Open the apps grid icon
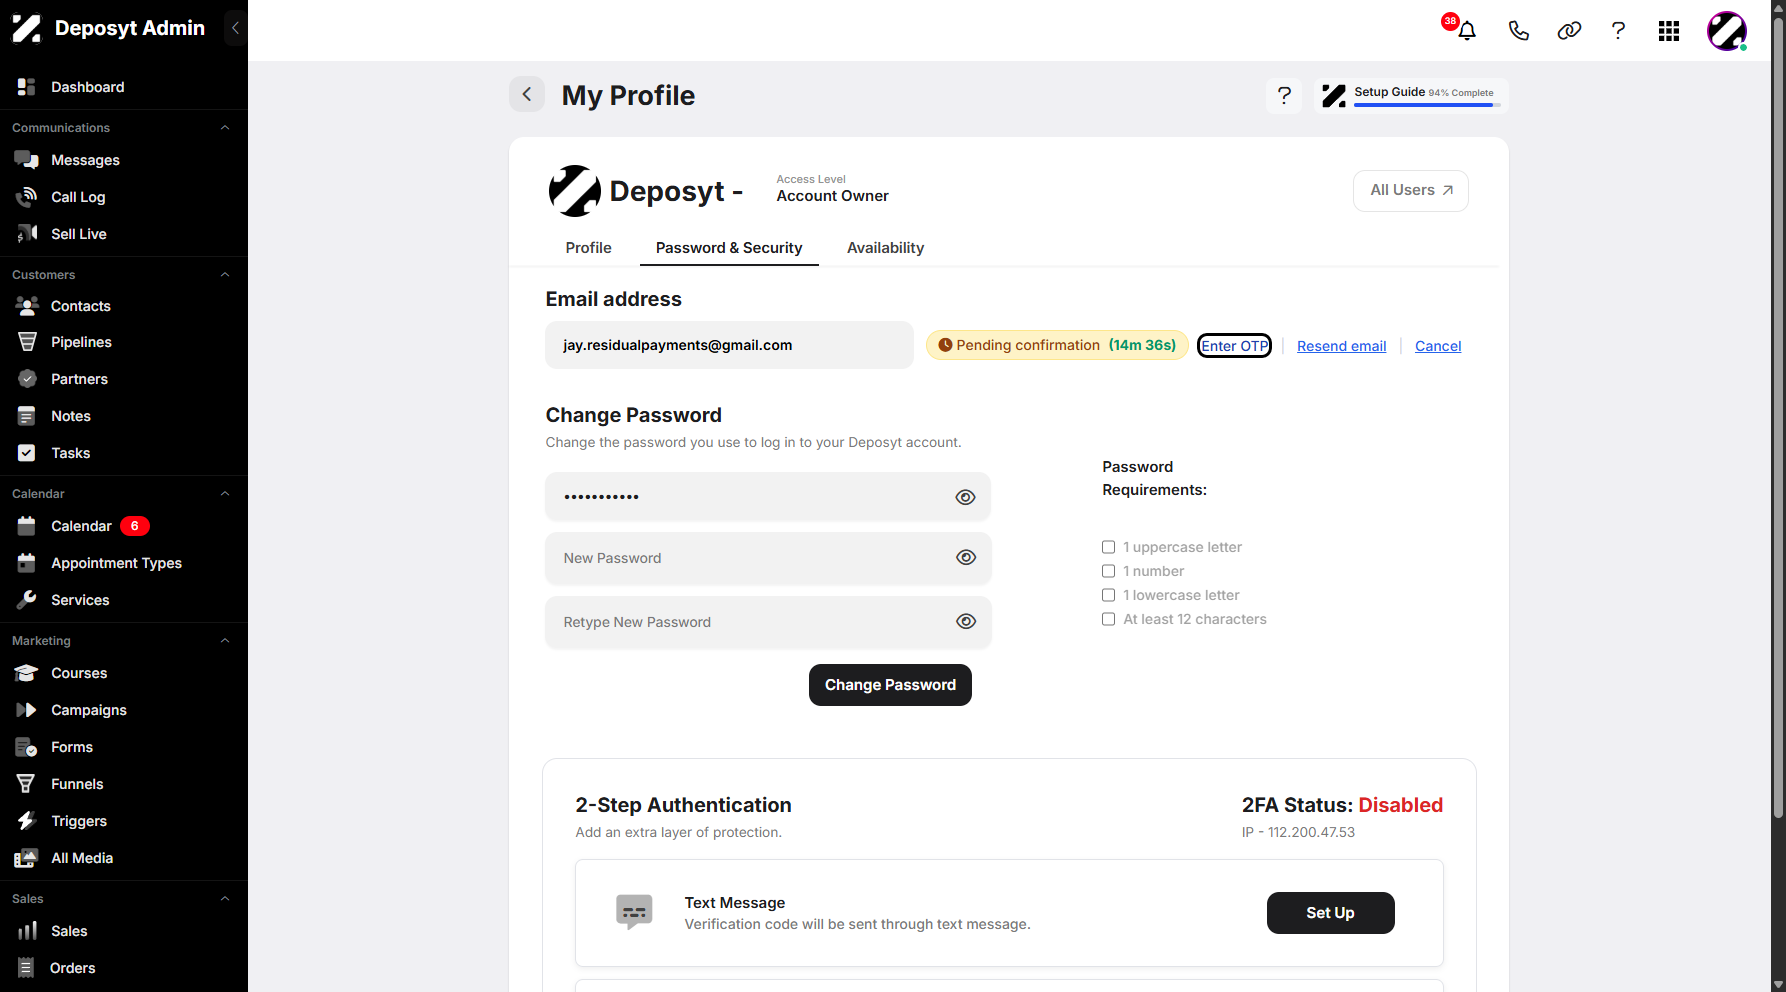This screenshot has height=992, width=1786. tap(1668, 31)
